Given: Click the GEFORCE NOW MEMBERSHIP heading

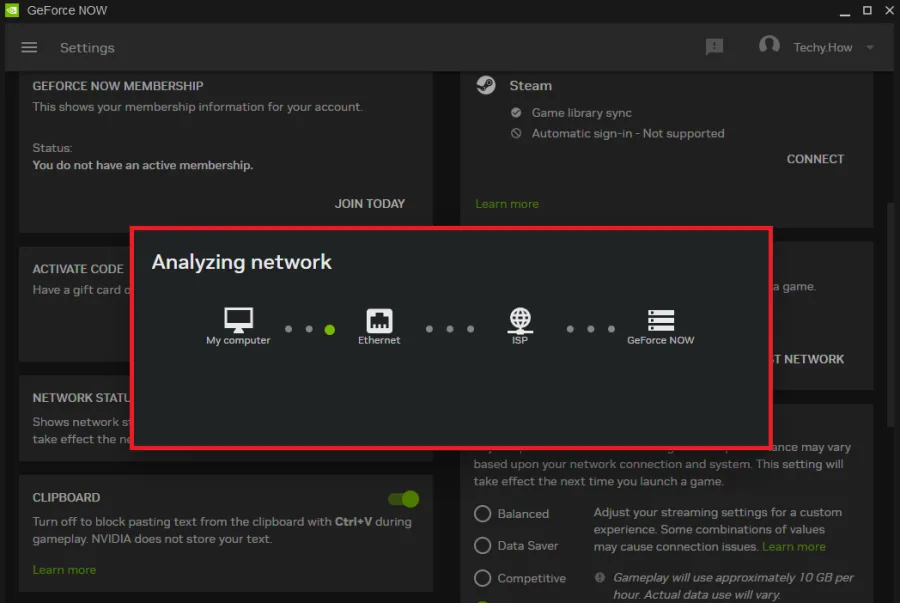Looking at the screenshot, I should 118,86.
